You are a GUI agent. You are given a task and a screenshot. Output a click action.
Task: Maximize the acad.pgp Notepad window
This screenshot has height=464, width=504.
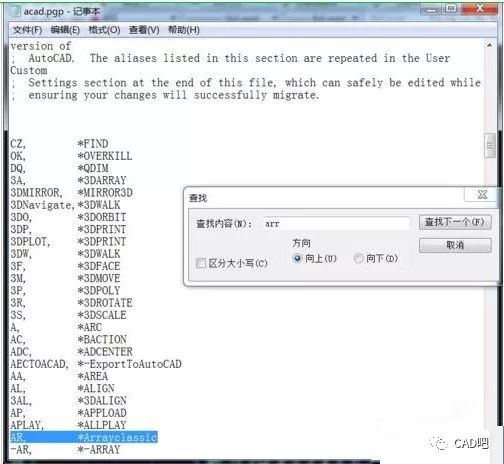pyautogui.click(x=451, y=9)
